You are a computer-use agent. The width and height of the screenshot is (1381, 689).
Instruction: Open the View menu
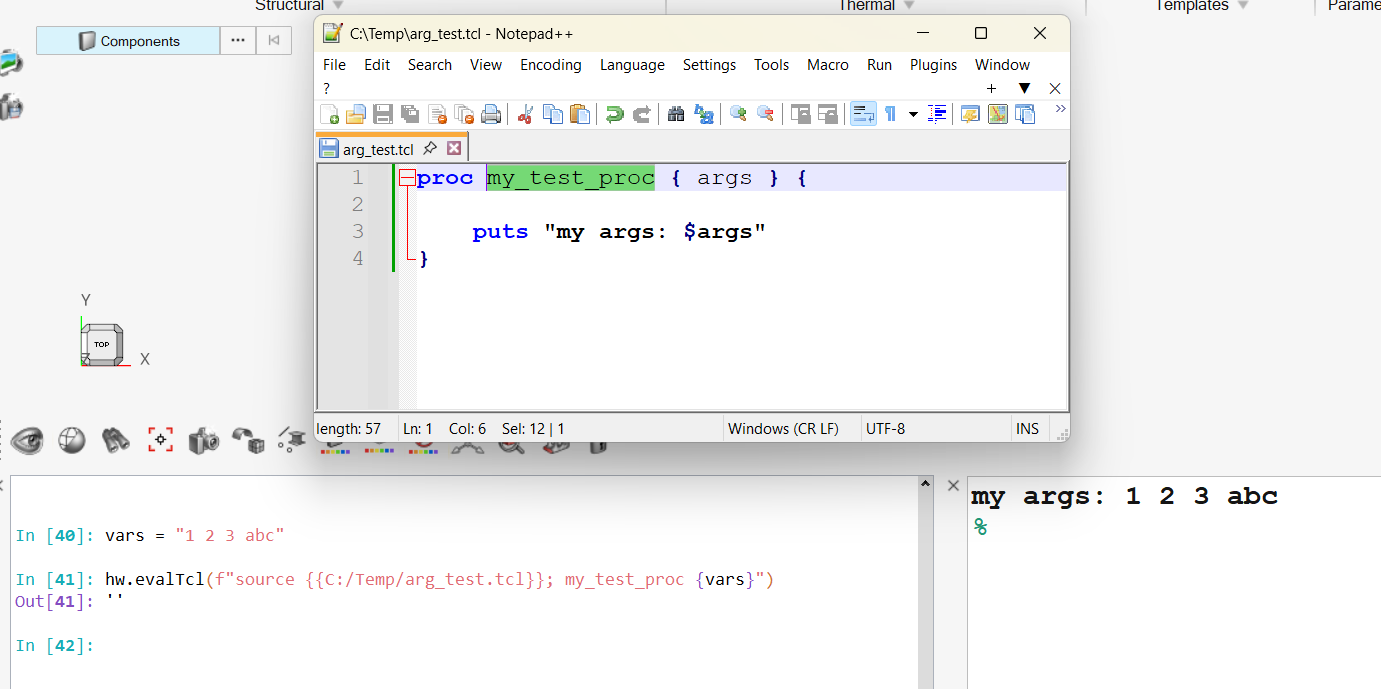pyautogui.click(x=486, y=65)
